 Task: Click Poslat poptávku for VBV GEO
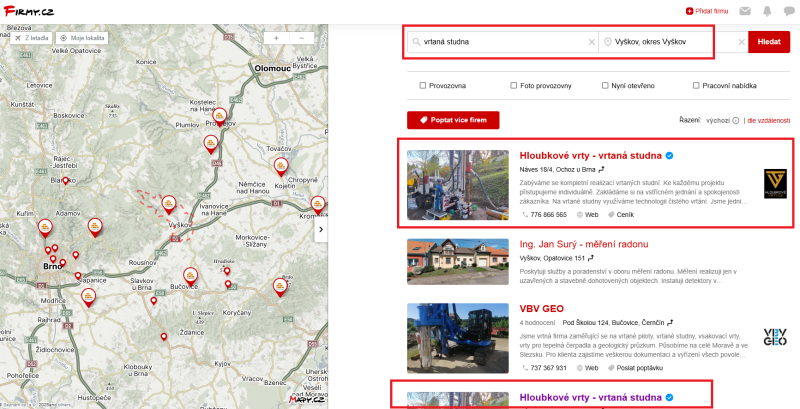tap(638, 368)
